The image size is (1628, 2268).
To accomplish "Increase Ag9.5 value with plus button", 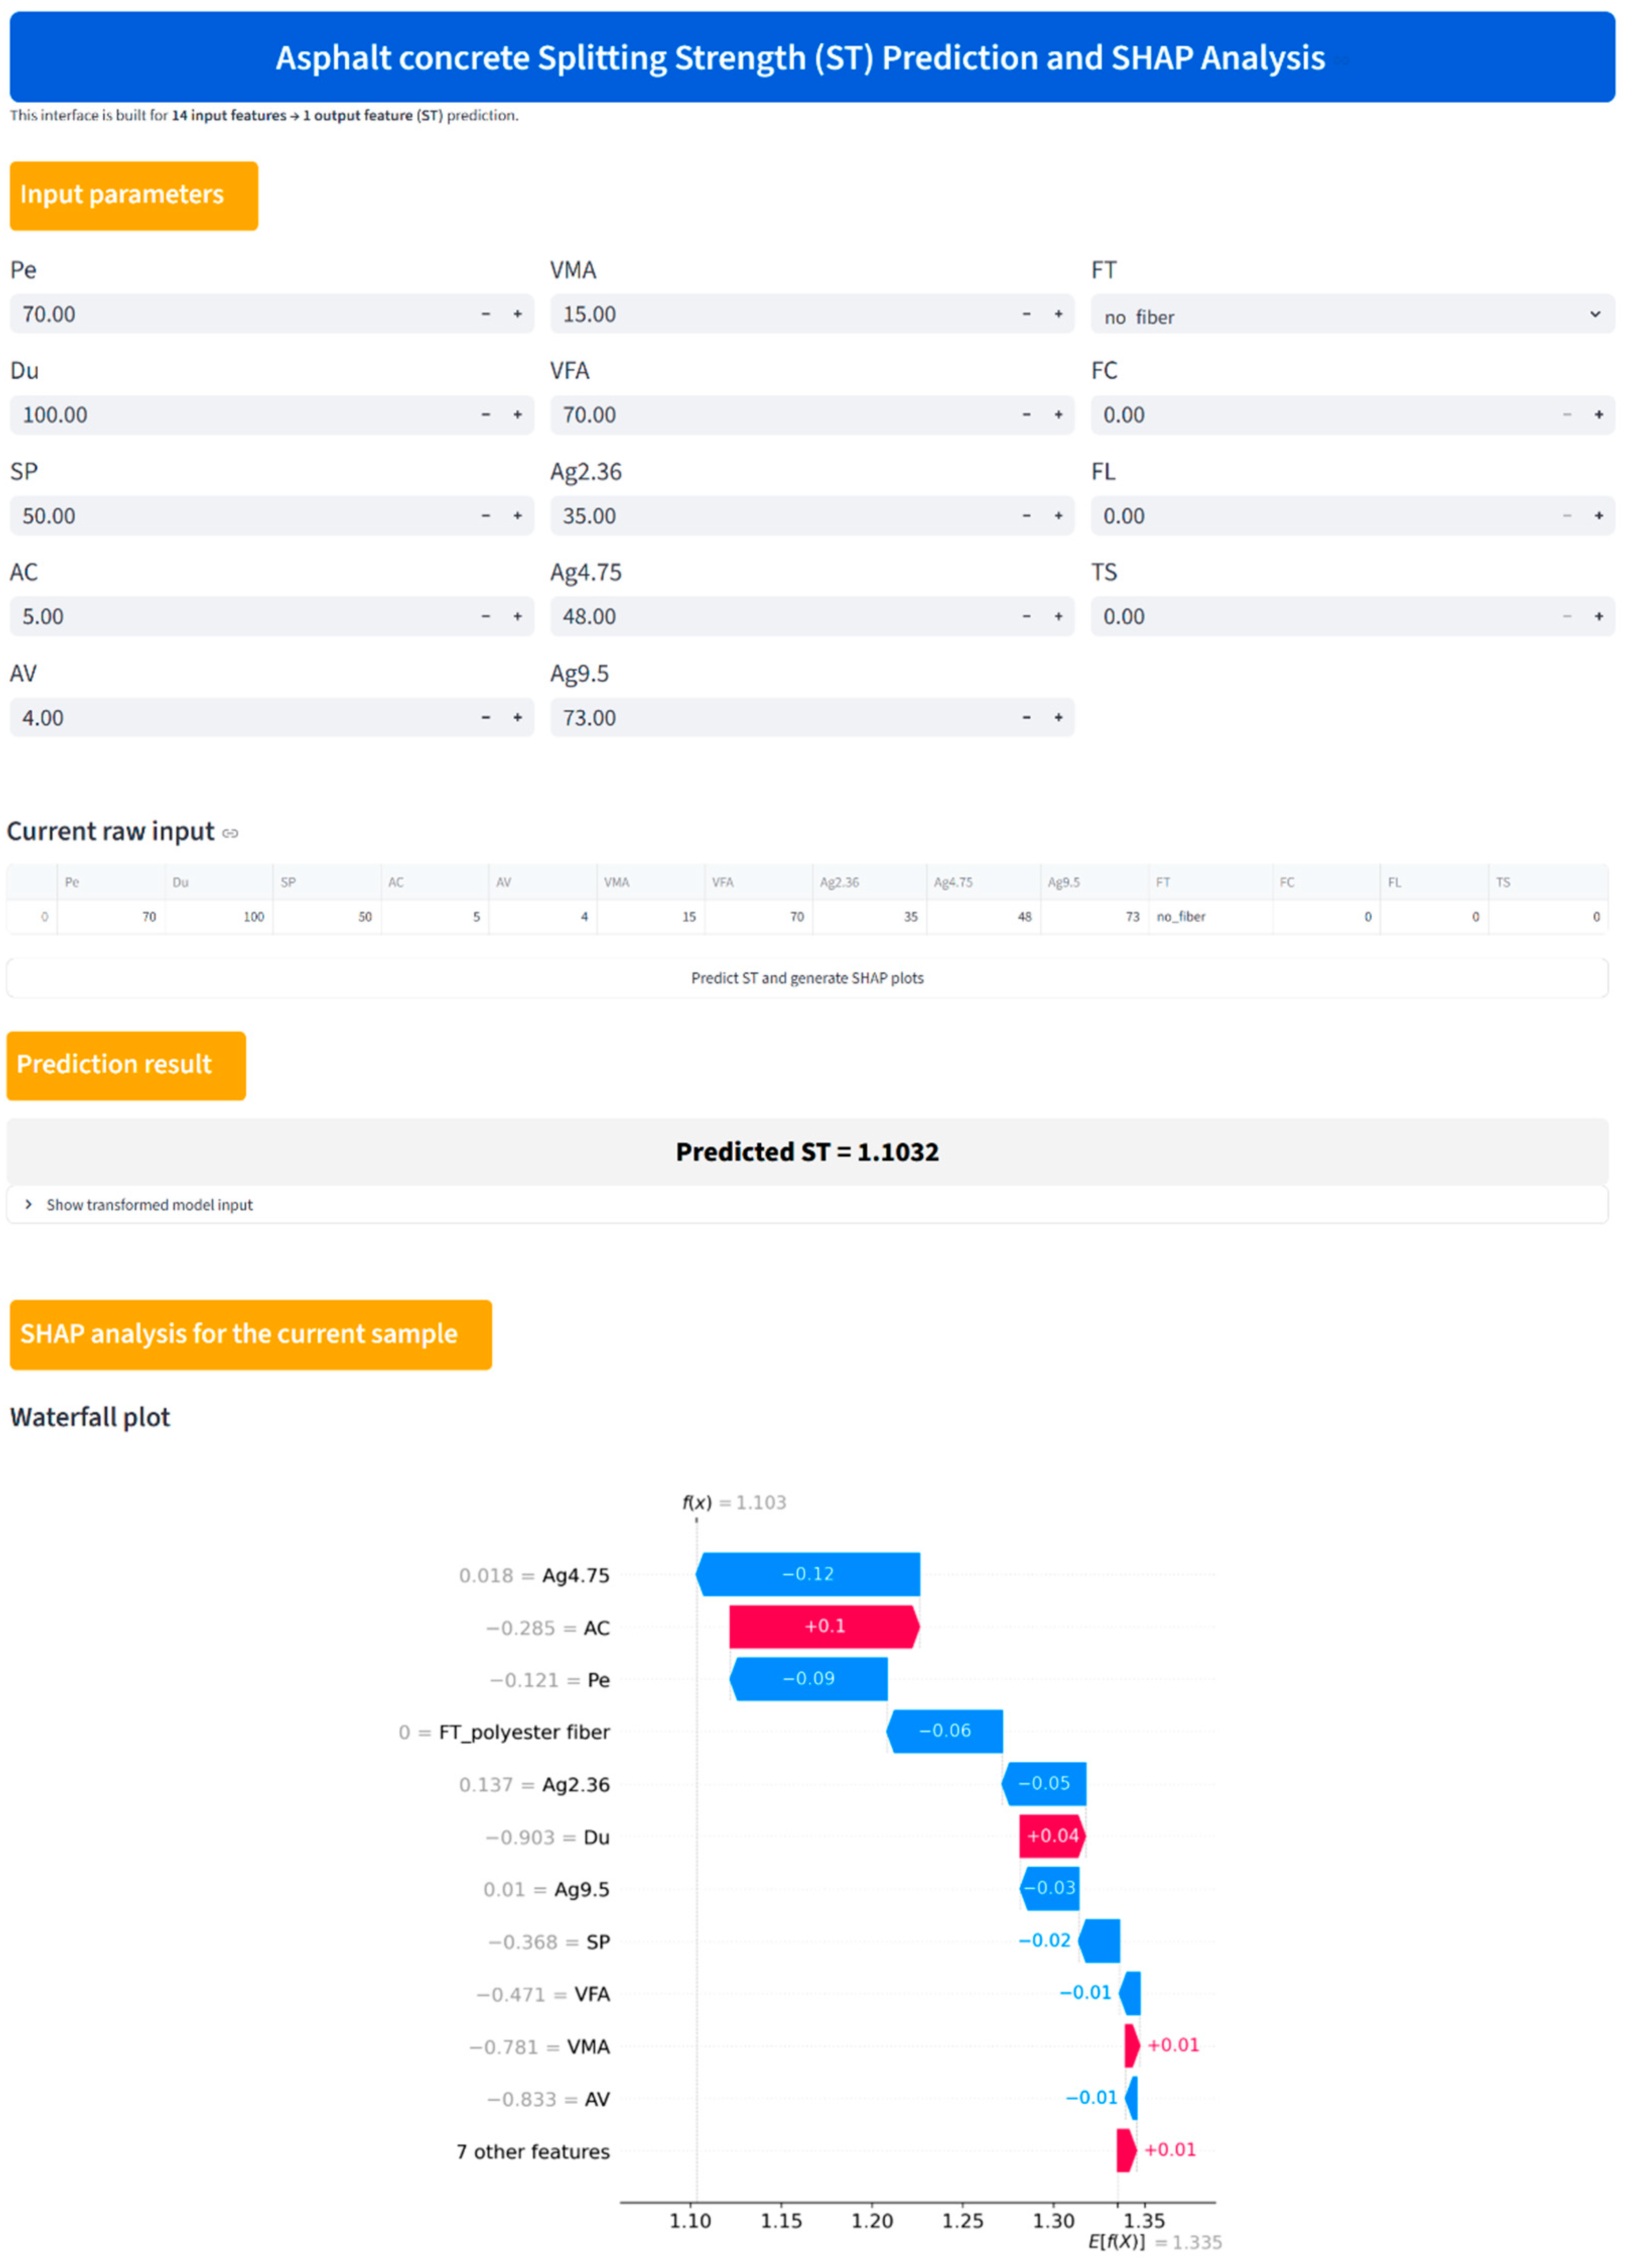I will pyautogui.click(x=1058, y=718).
